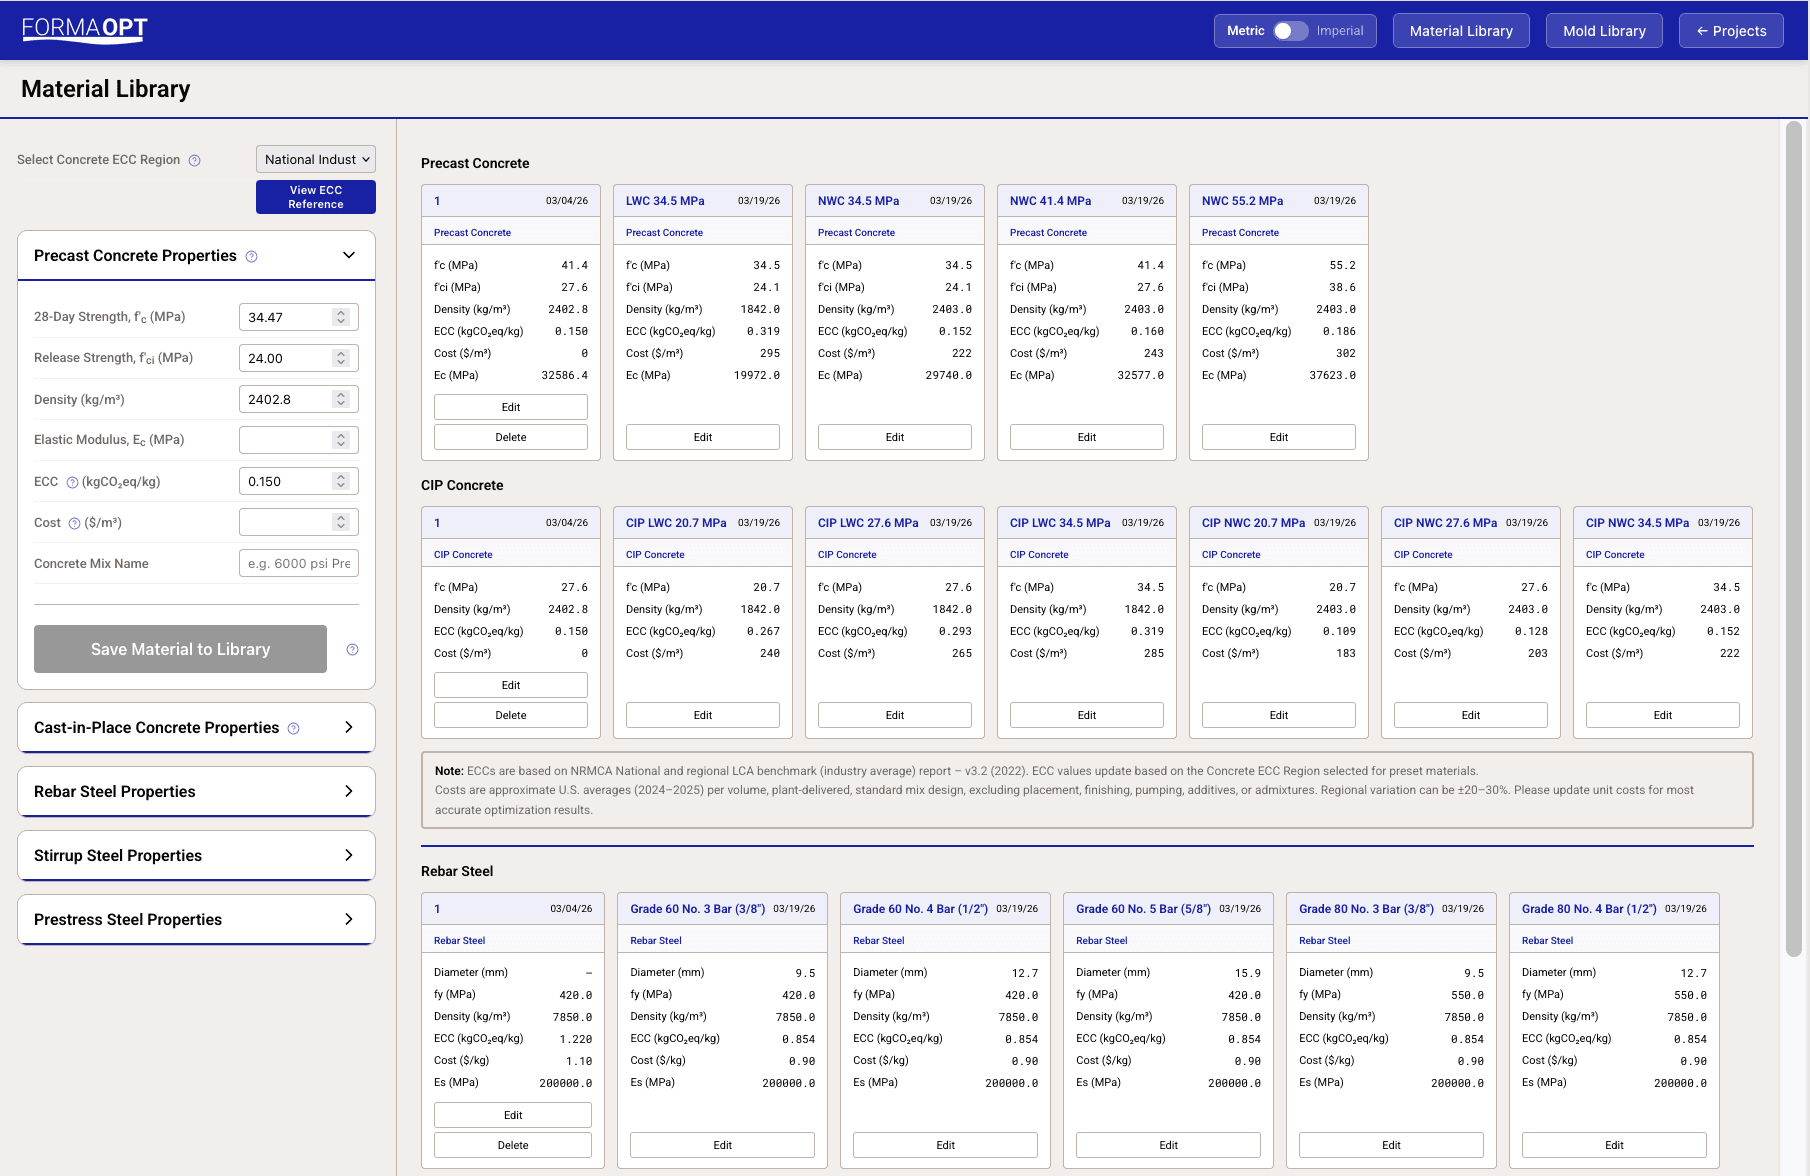Switch to the Mold Library
The height and width of the screenshot is (1176, 1810).
1603,30
